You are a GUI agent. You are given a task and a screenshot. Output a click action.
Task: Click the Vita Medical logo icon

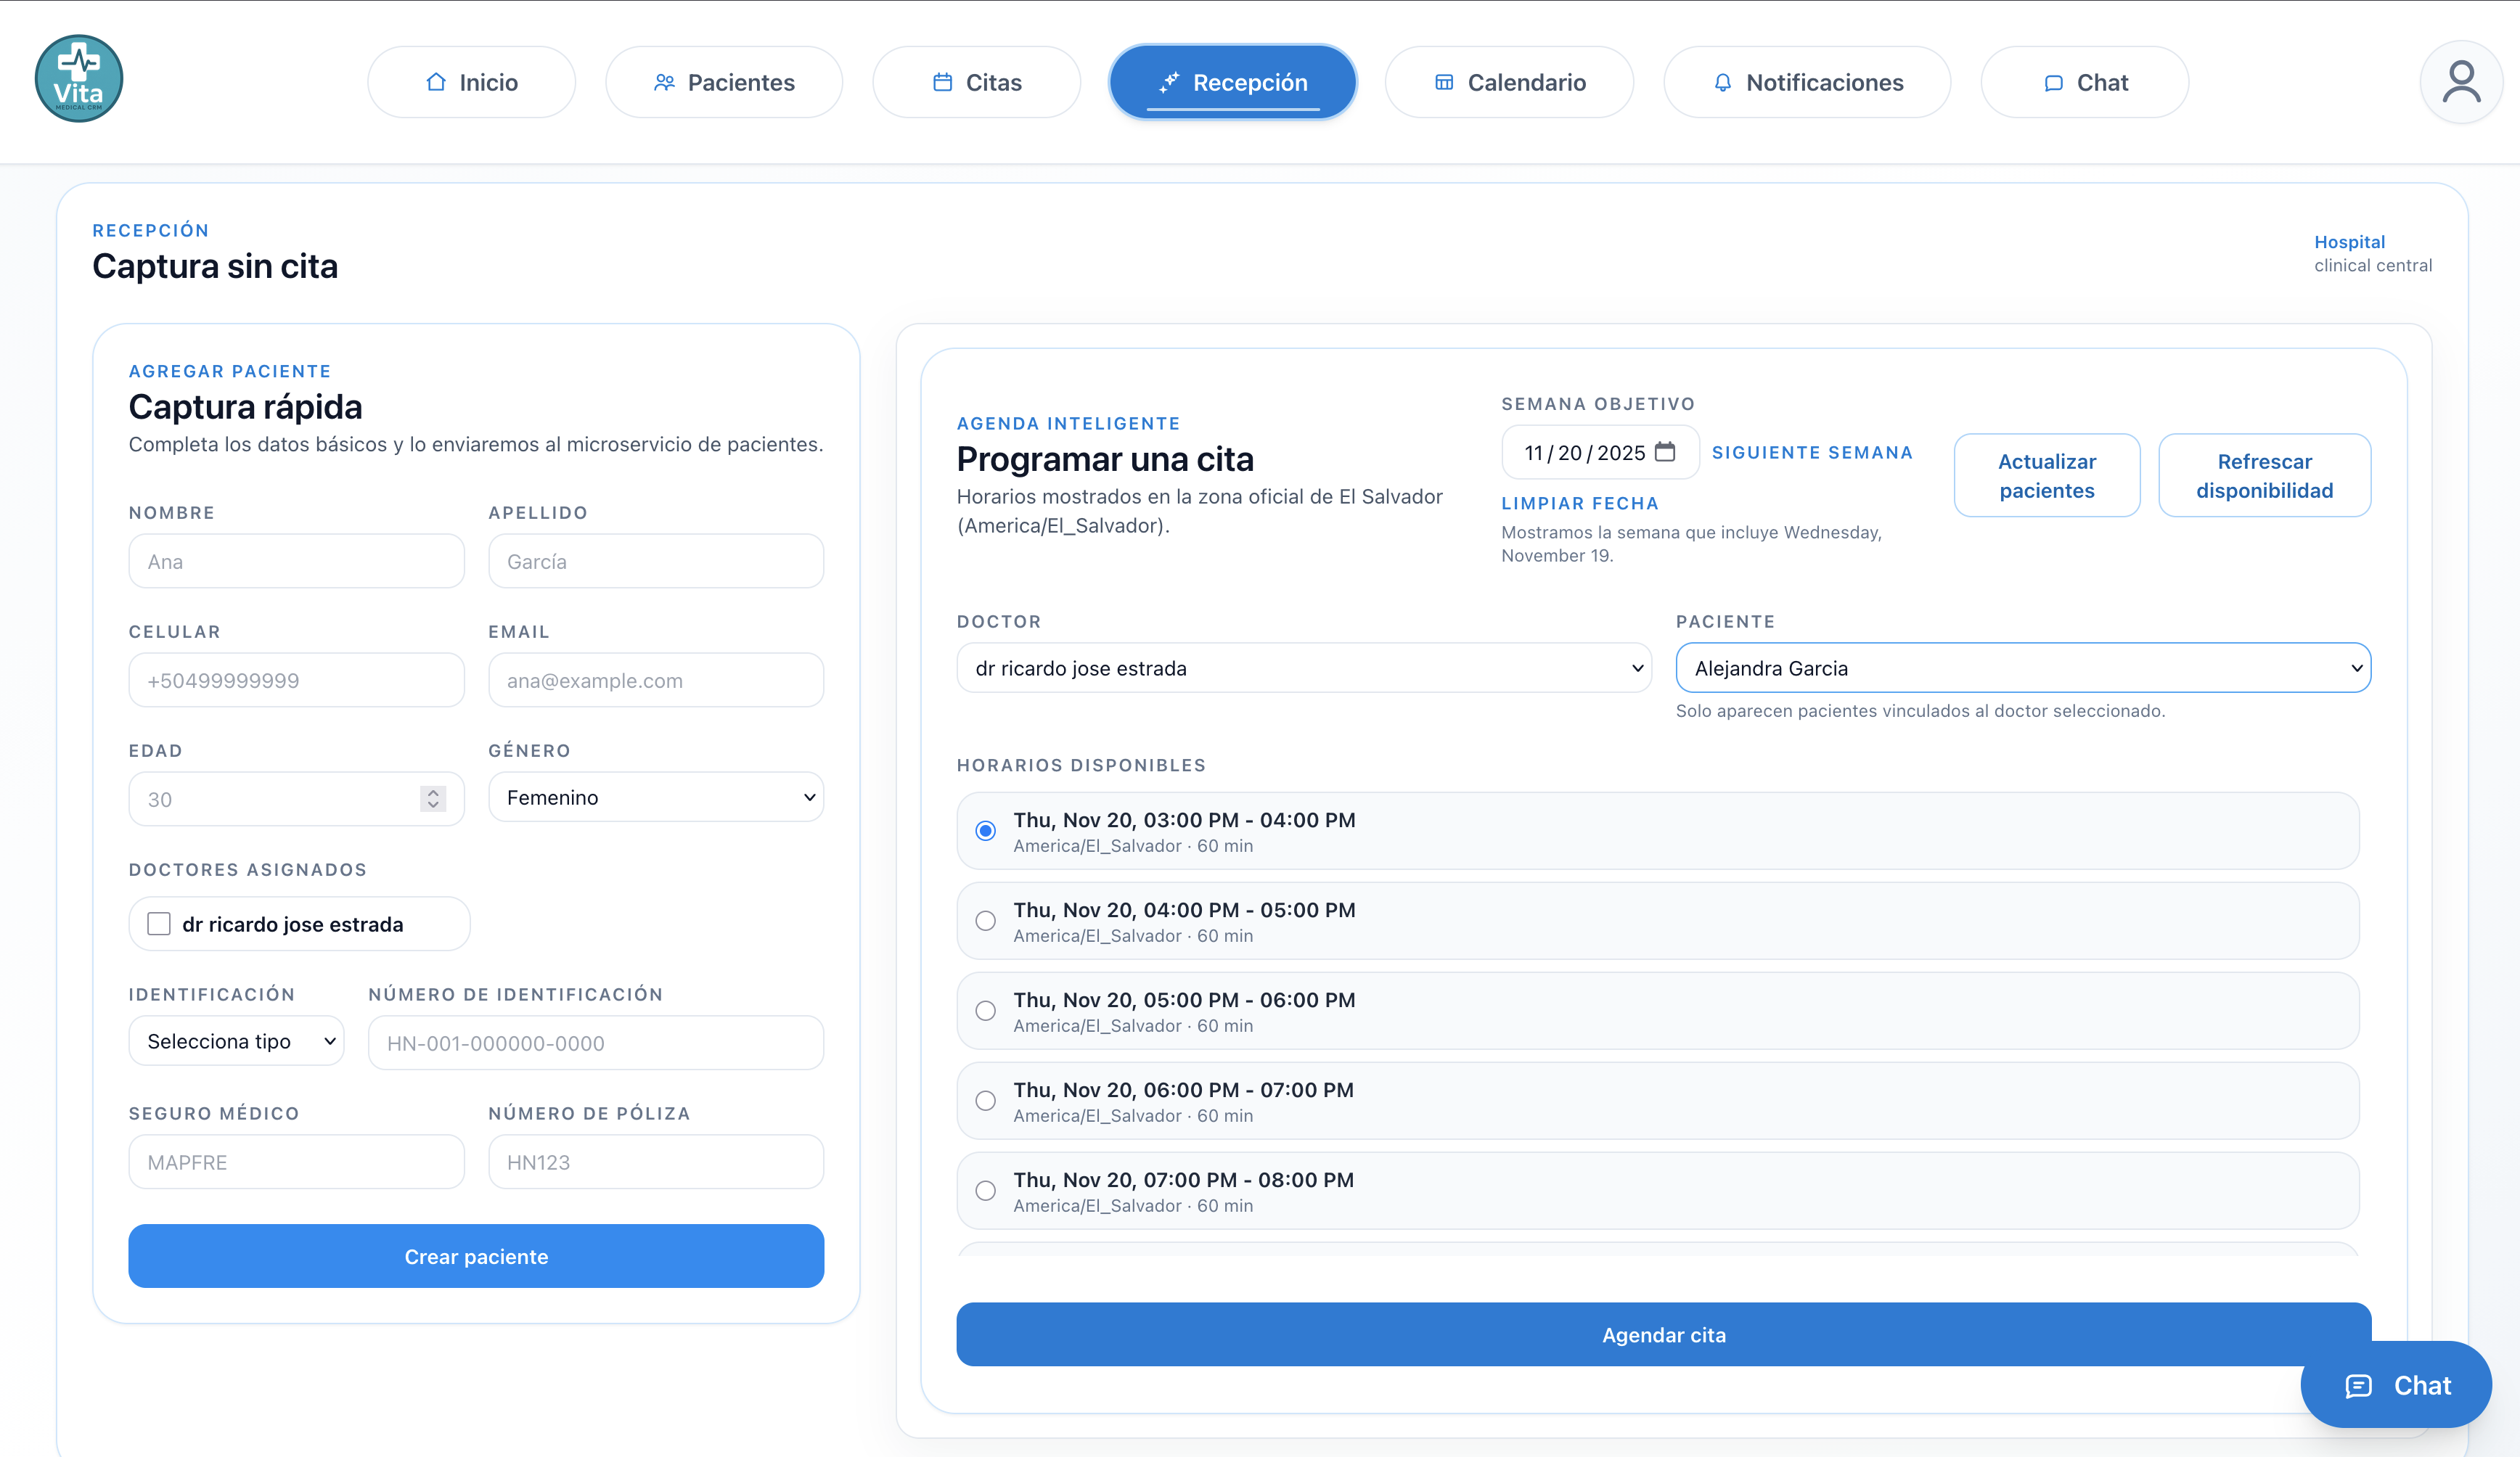click(x=78, y=79)
